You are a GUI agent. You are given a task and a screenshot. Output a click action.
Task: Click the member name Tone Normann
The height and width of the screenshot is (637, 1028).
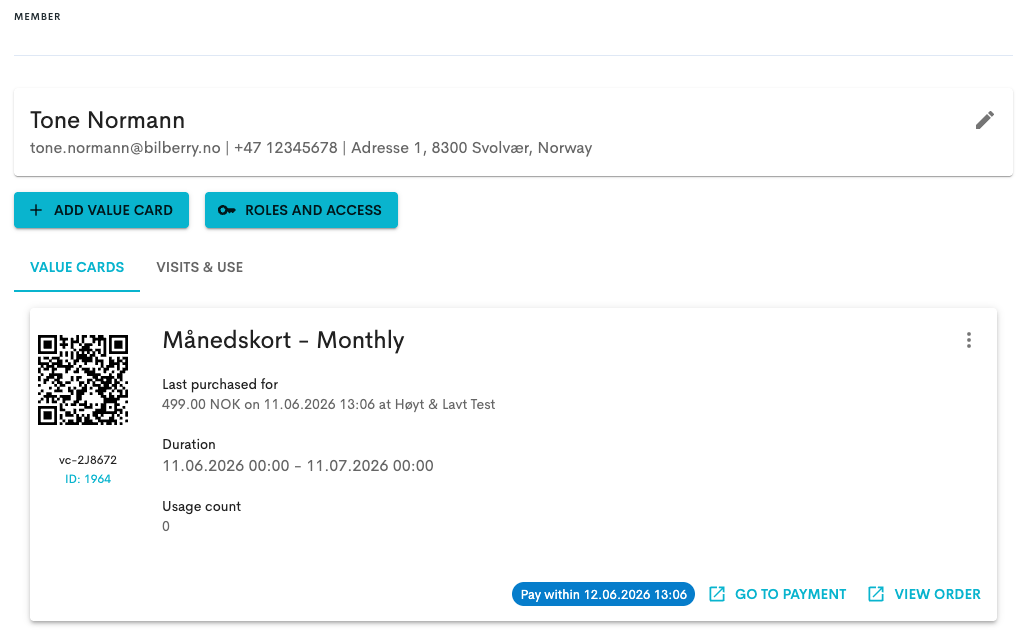108,121
